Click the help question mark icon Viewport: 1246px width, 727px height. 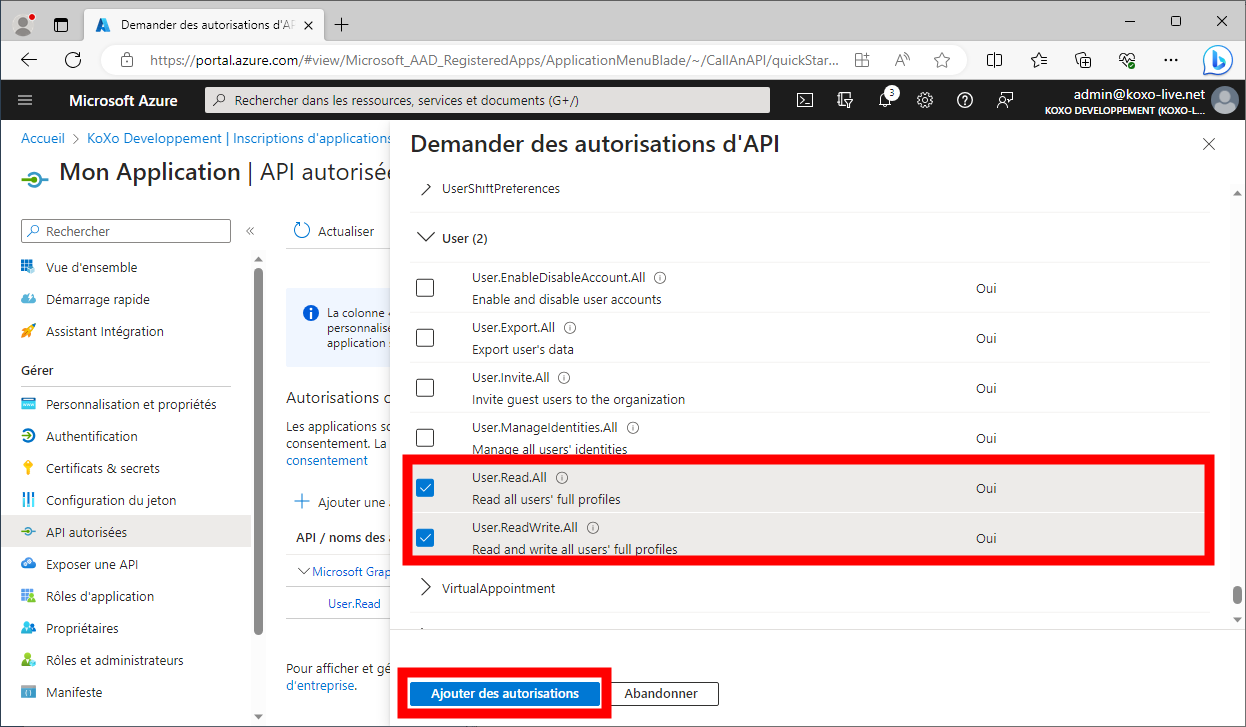coord(965,100)
